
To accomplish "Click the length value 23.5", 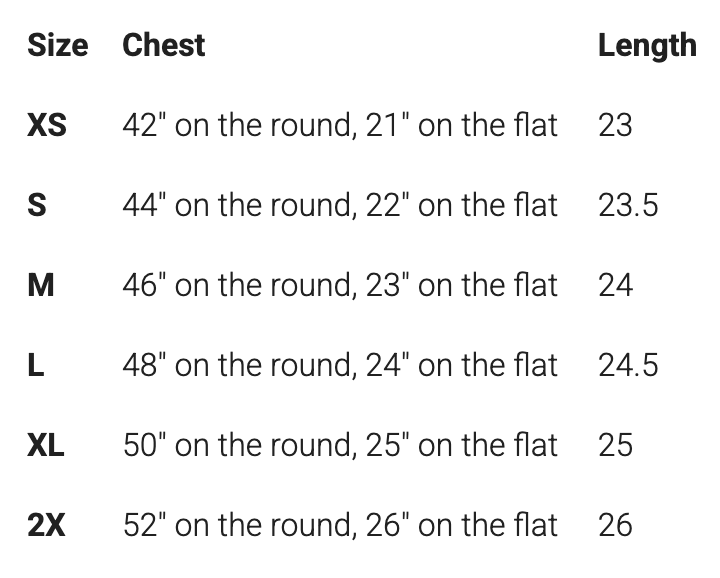I will tap(628, 205).
